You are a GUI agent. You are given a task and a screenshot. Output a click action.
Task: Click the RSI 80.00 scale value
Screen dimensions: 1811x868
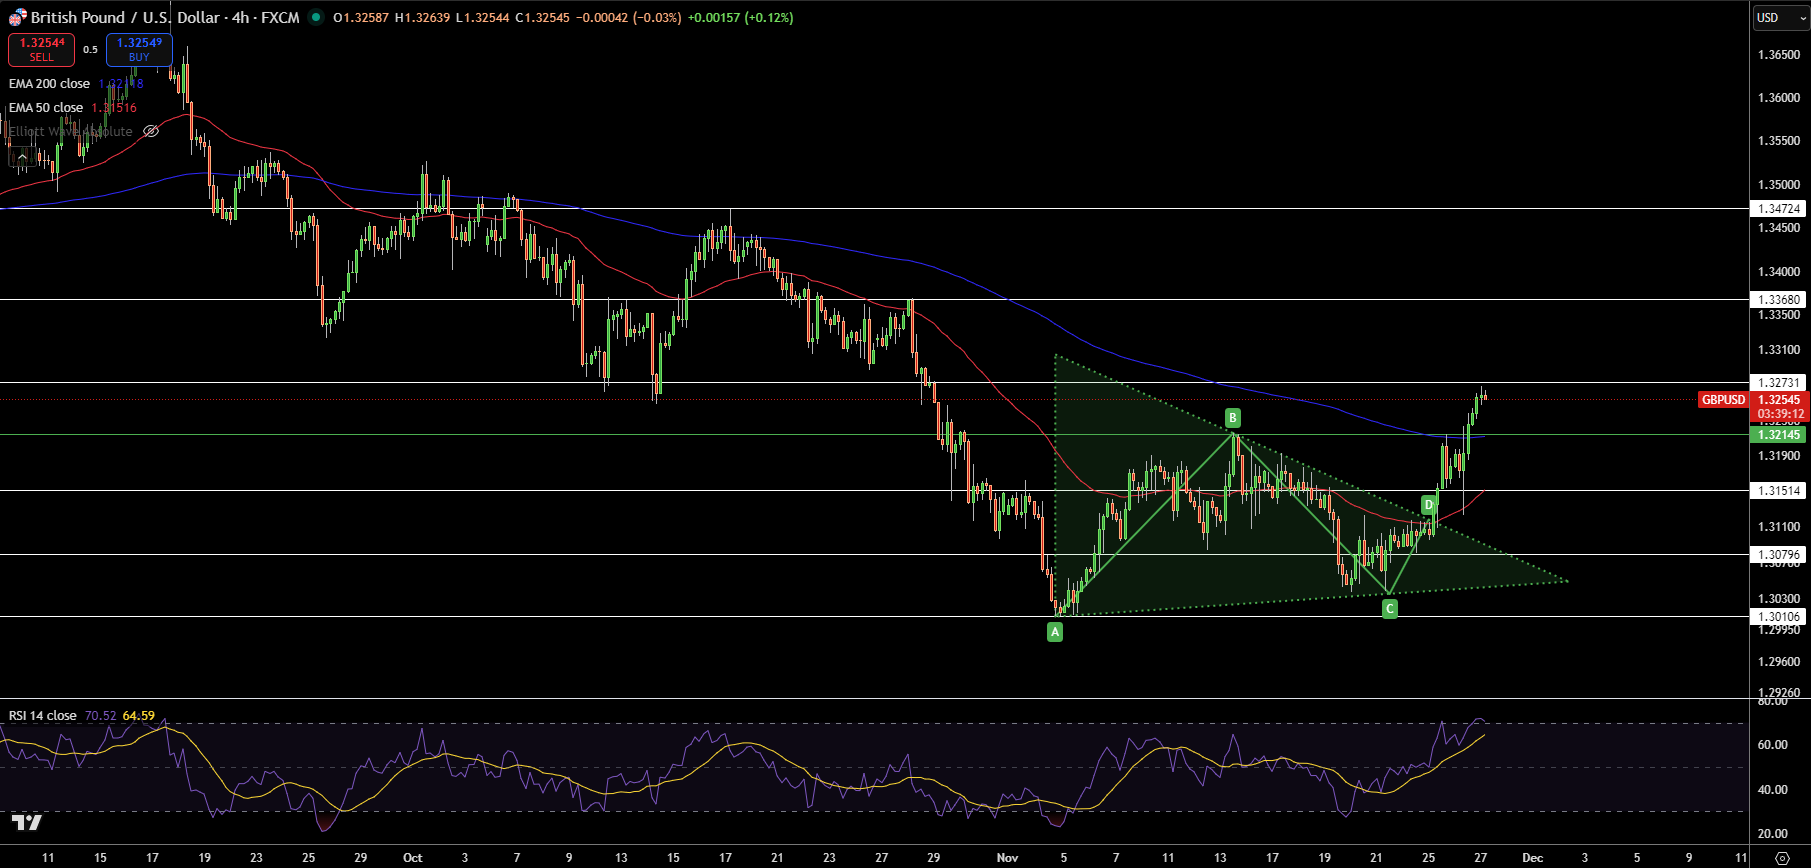1772,701
